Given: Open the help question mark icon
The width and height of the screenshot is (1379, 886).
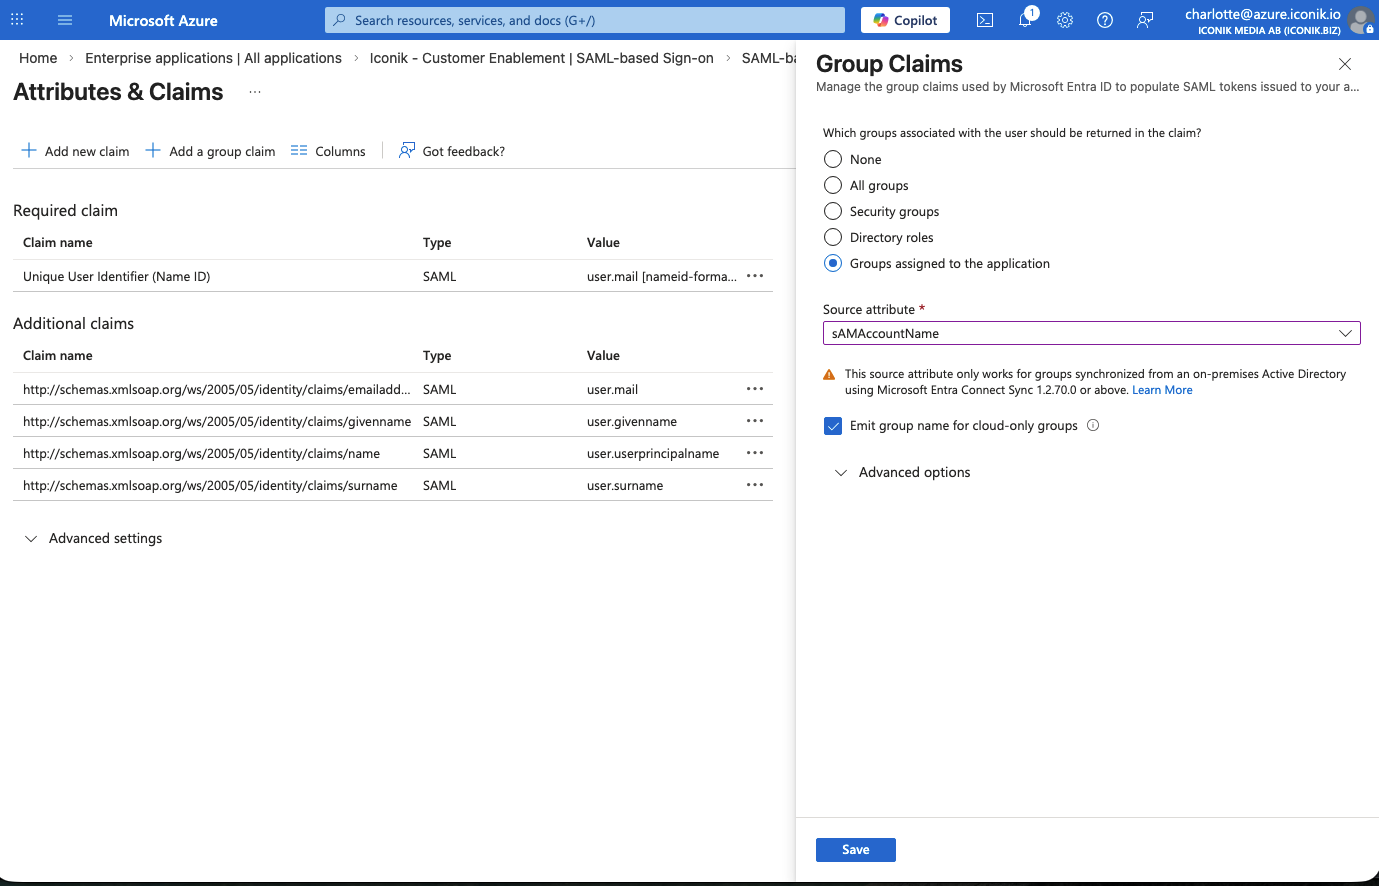Looking at the screenshot, I should (x=1105, y=20).
